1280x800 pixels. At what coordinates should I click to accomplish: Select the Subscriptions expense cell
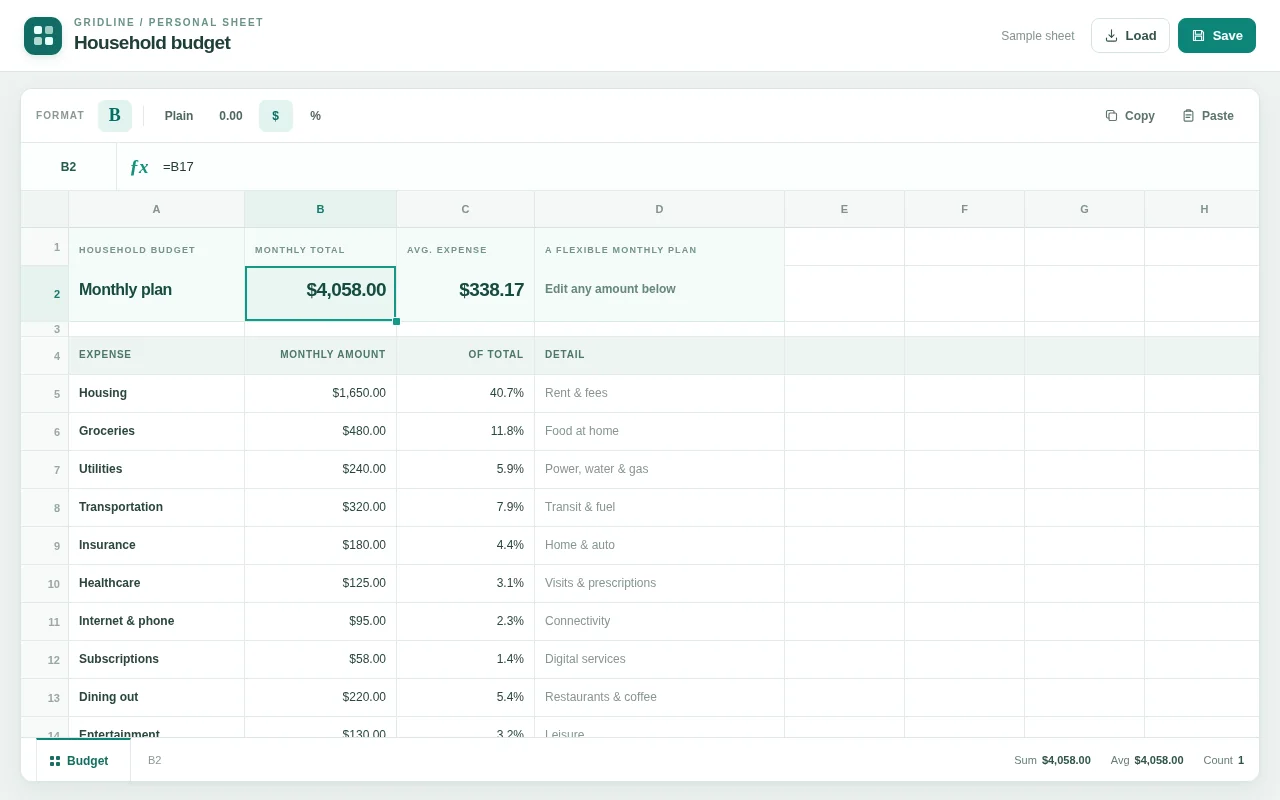[x=157, y=659]
